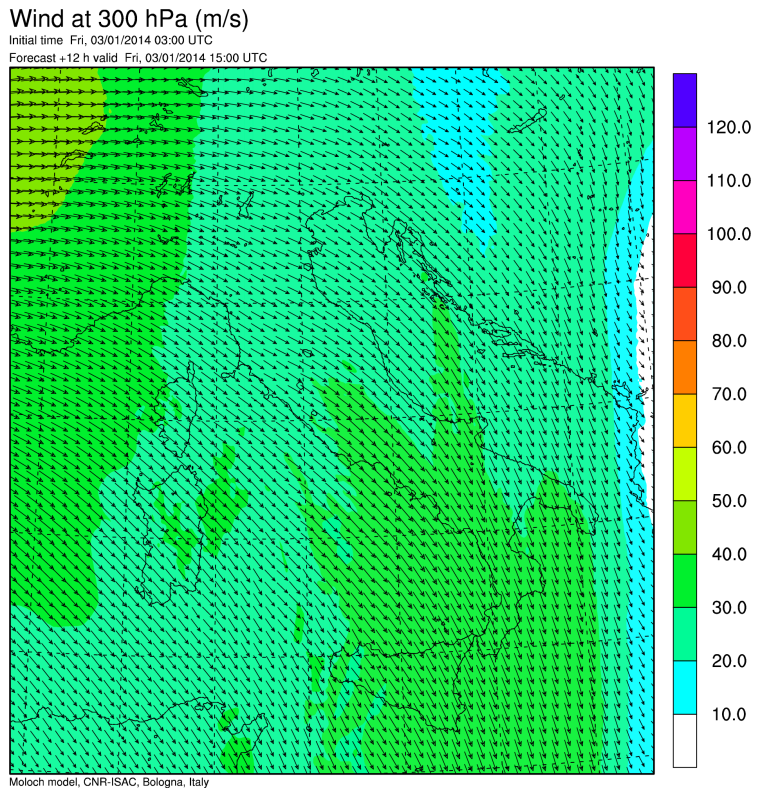Click the 80.0 legend label
Image resolution: width=760 pixels, height=797 pixels.
[729, 341]
